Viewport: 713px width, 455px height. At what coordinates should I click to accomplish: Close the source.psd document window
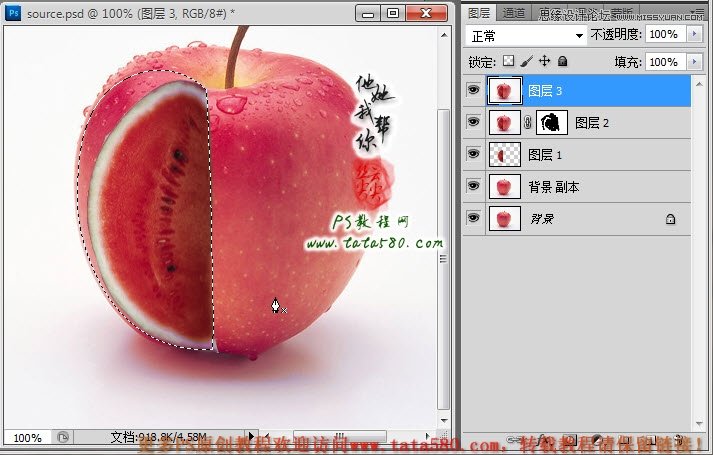[x=426, y=13]
